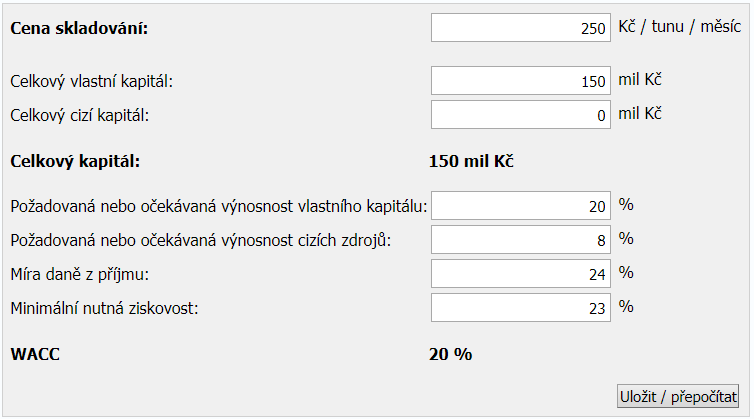Click the bold WACC label

pyautogui.click(x=35, y=353)
